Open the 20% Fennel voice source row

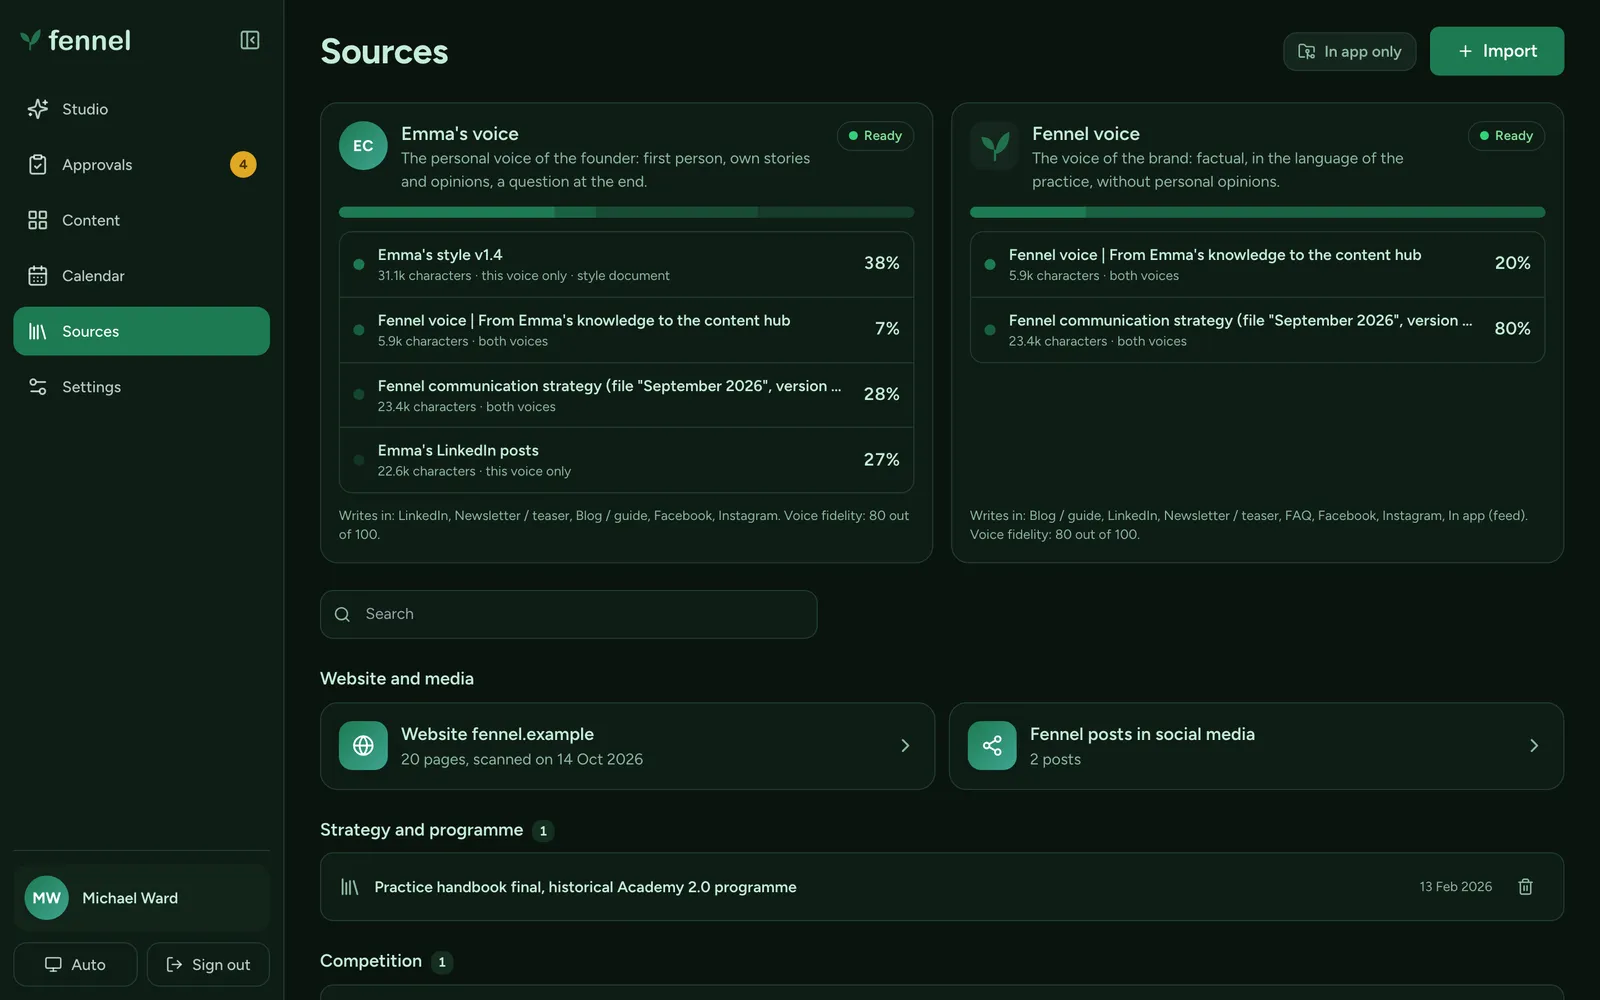1257,264
